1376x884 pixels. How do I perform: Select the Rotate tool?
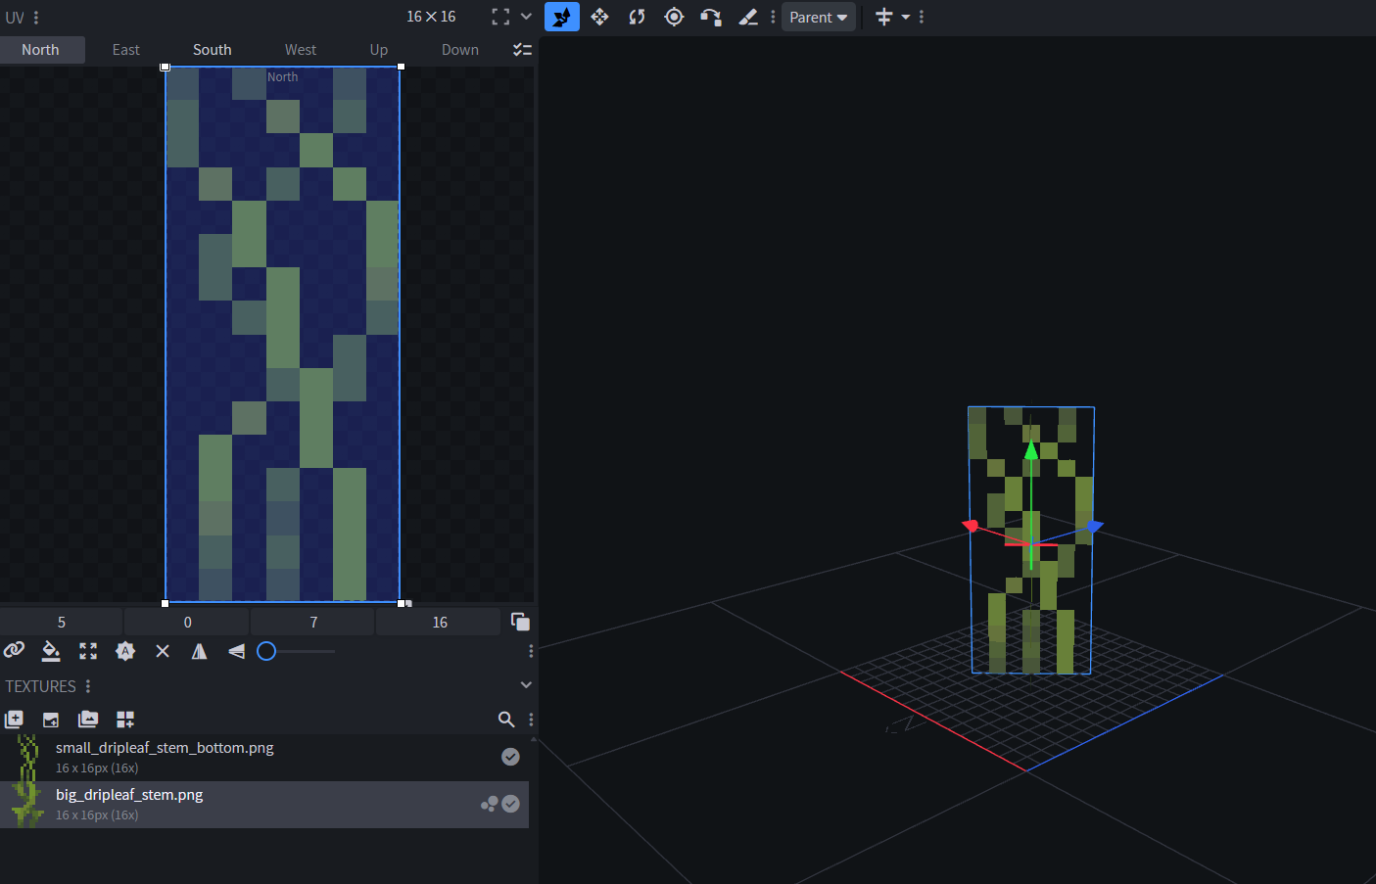(x=637, y=17)
